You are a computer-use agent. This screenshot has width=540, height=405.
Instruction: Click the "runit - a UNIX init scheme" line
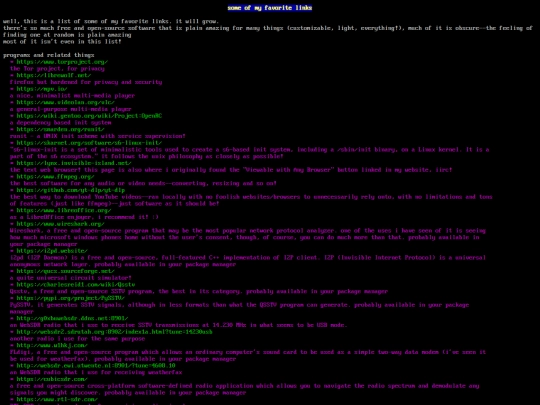point(97,136)
